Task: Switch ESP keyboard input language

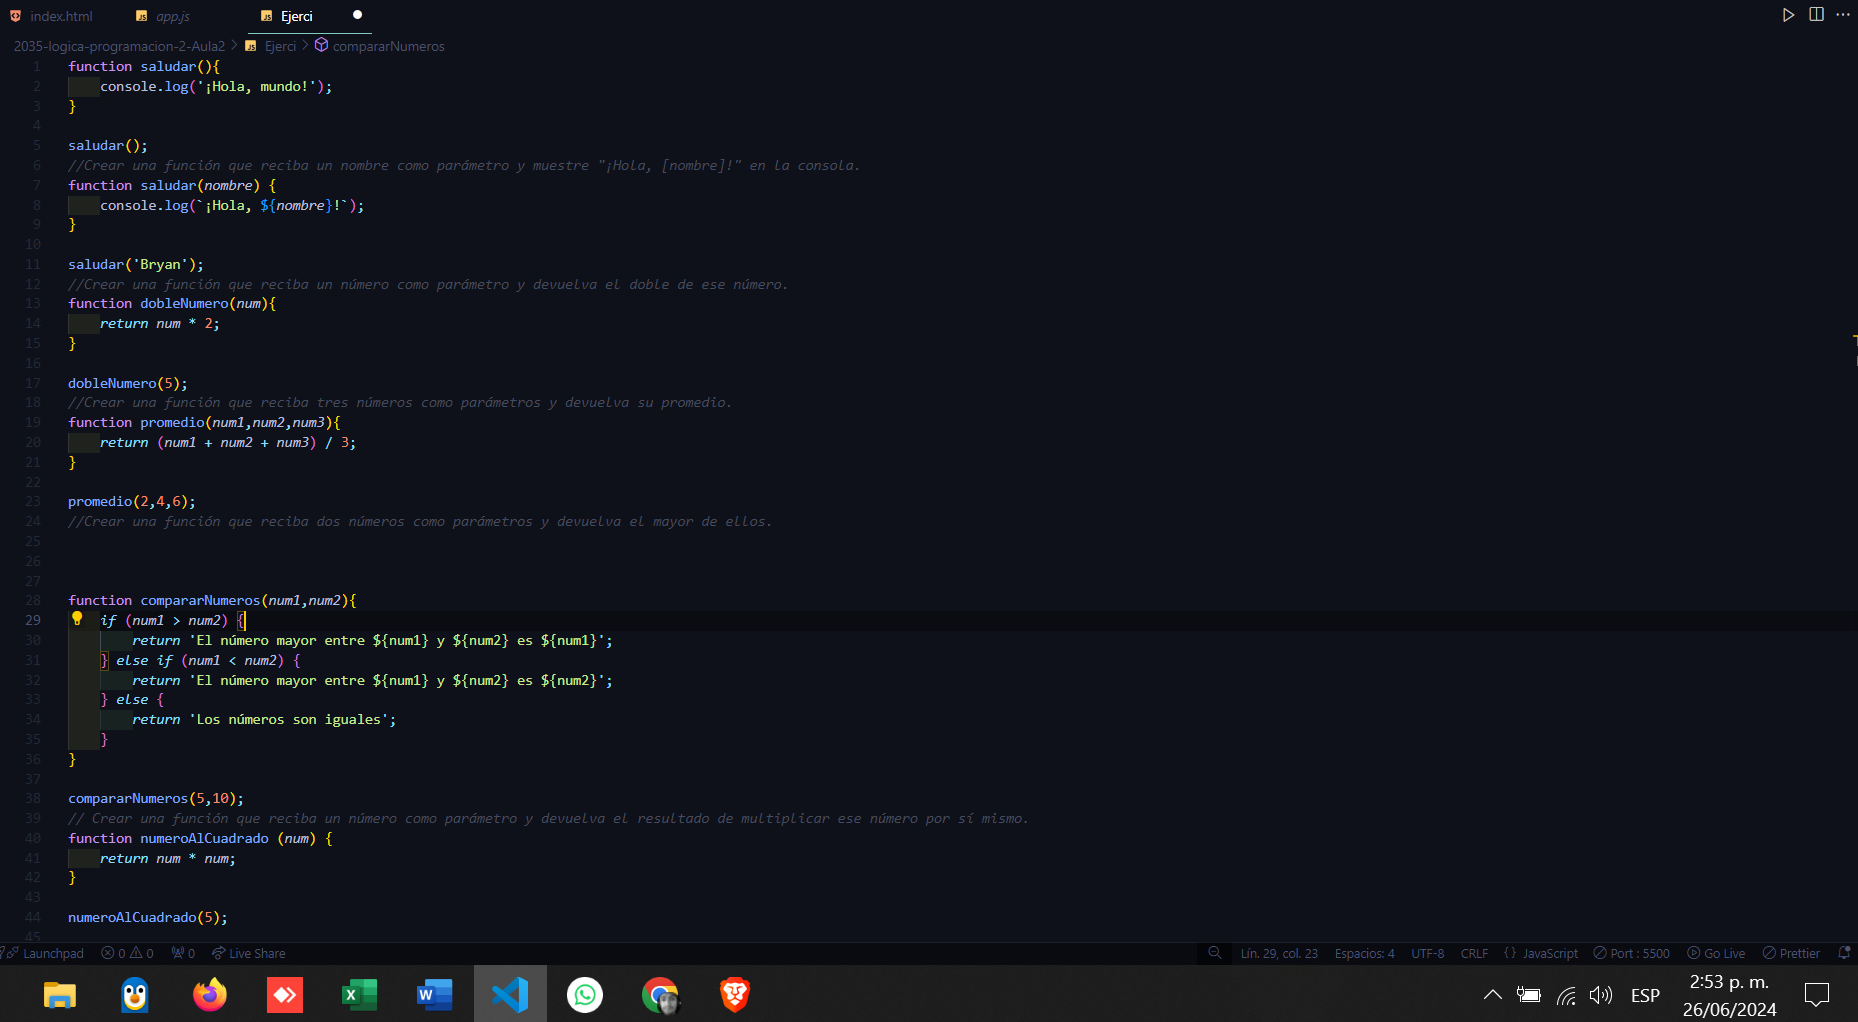Action: click(x=1645, y=995)
